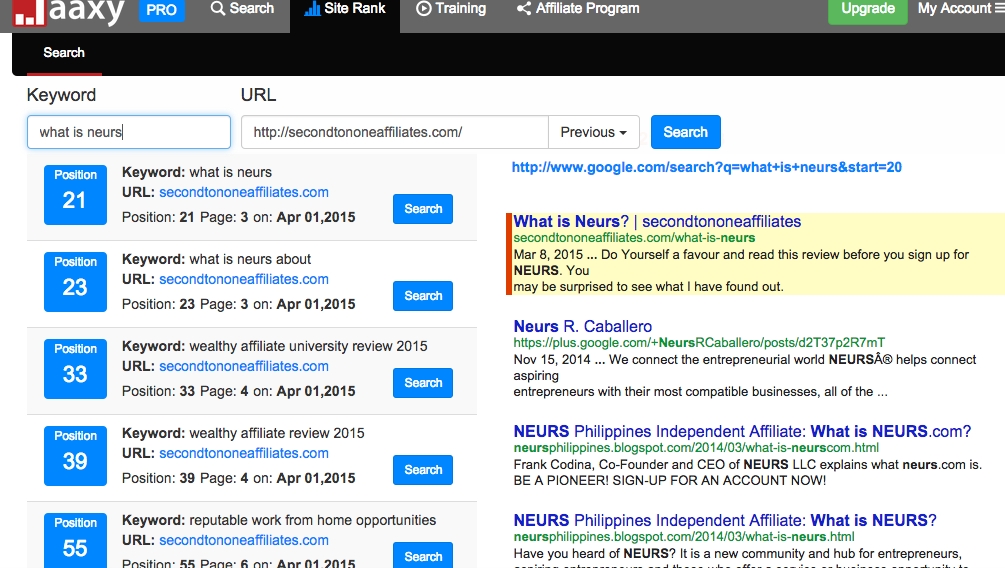
Task: Click the Position 39 badge
Action: [75, 456]
